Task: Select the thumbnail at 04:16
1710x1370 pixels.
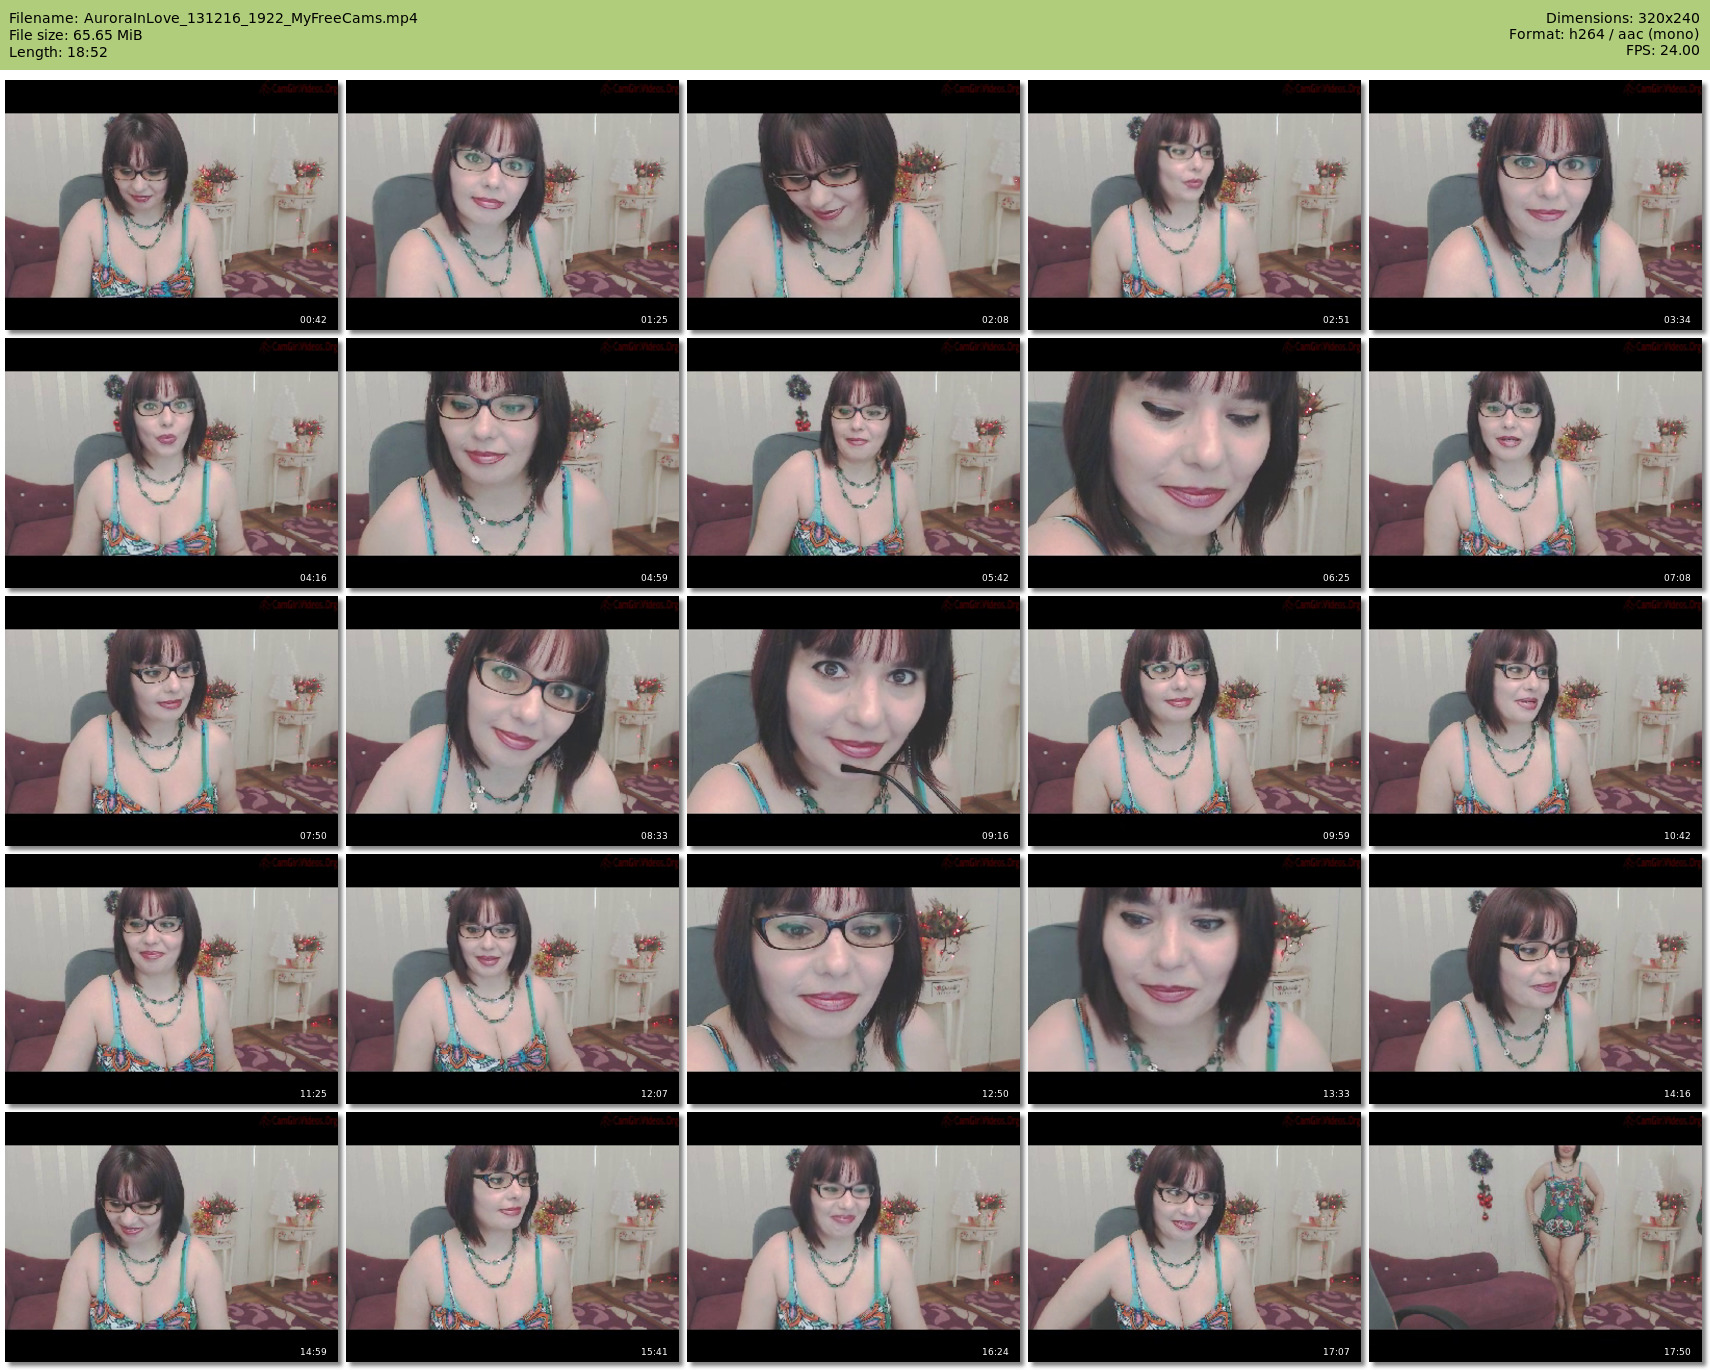Action: (172, 463)
